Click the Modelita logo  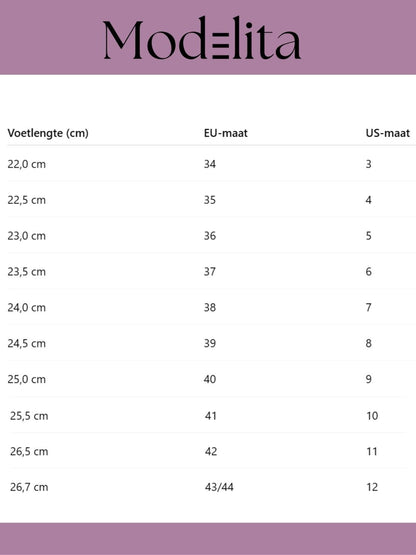pos(202,38)
